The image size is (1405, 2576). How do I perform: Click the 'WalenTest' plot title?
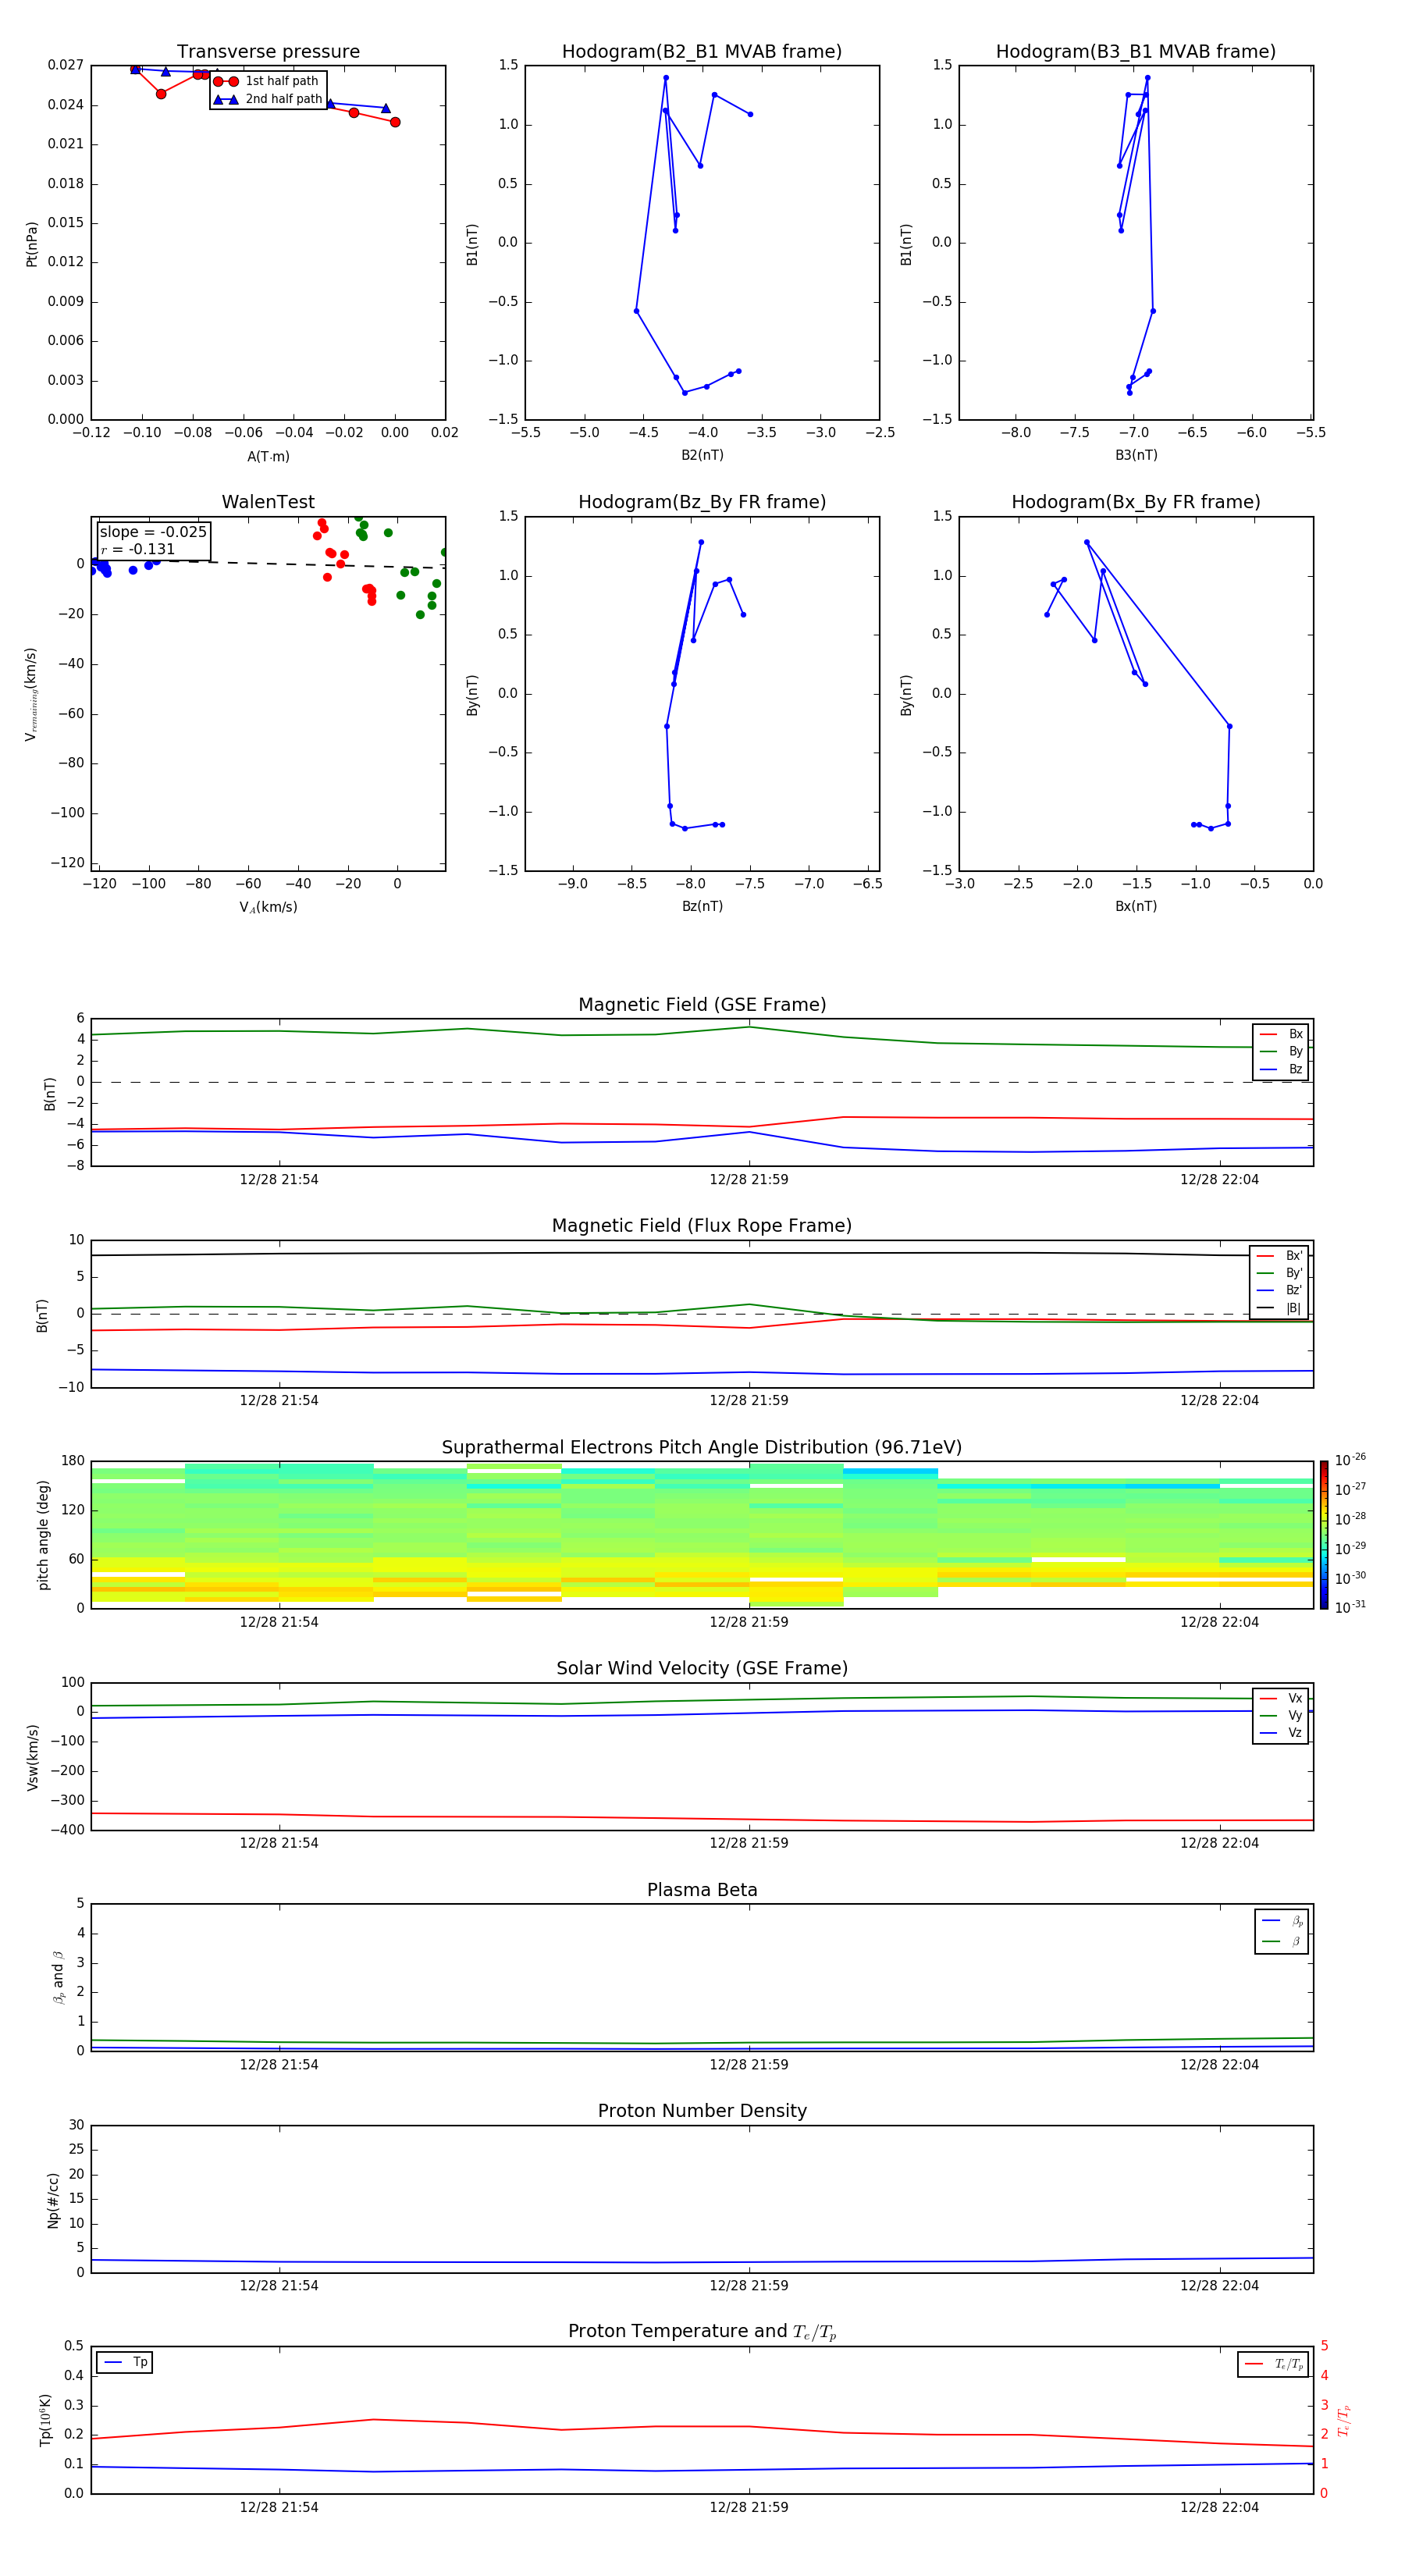click(268, 502)
